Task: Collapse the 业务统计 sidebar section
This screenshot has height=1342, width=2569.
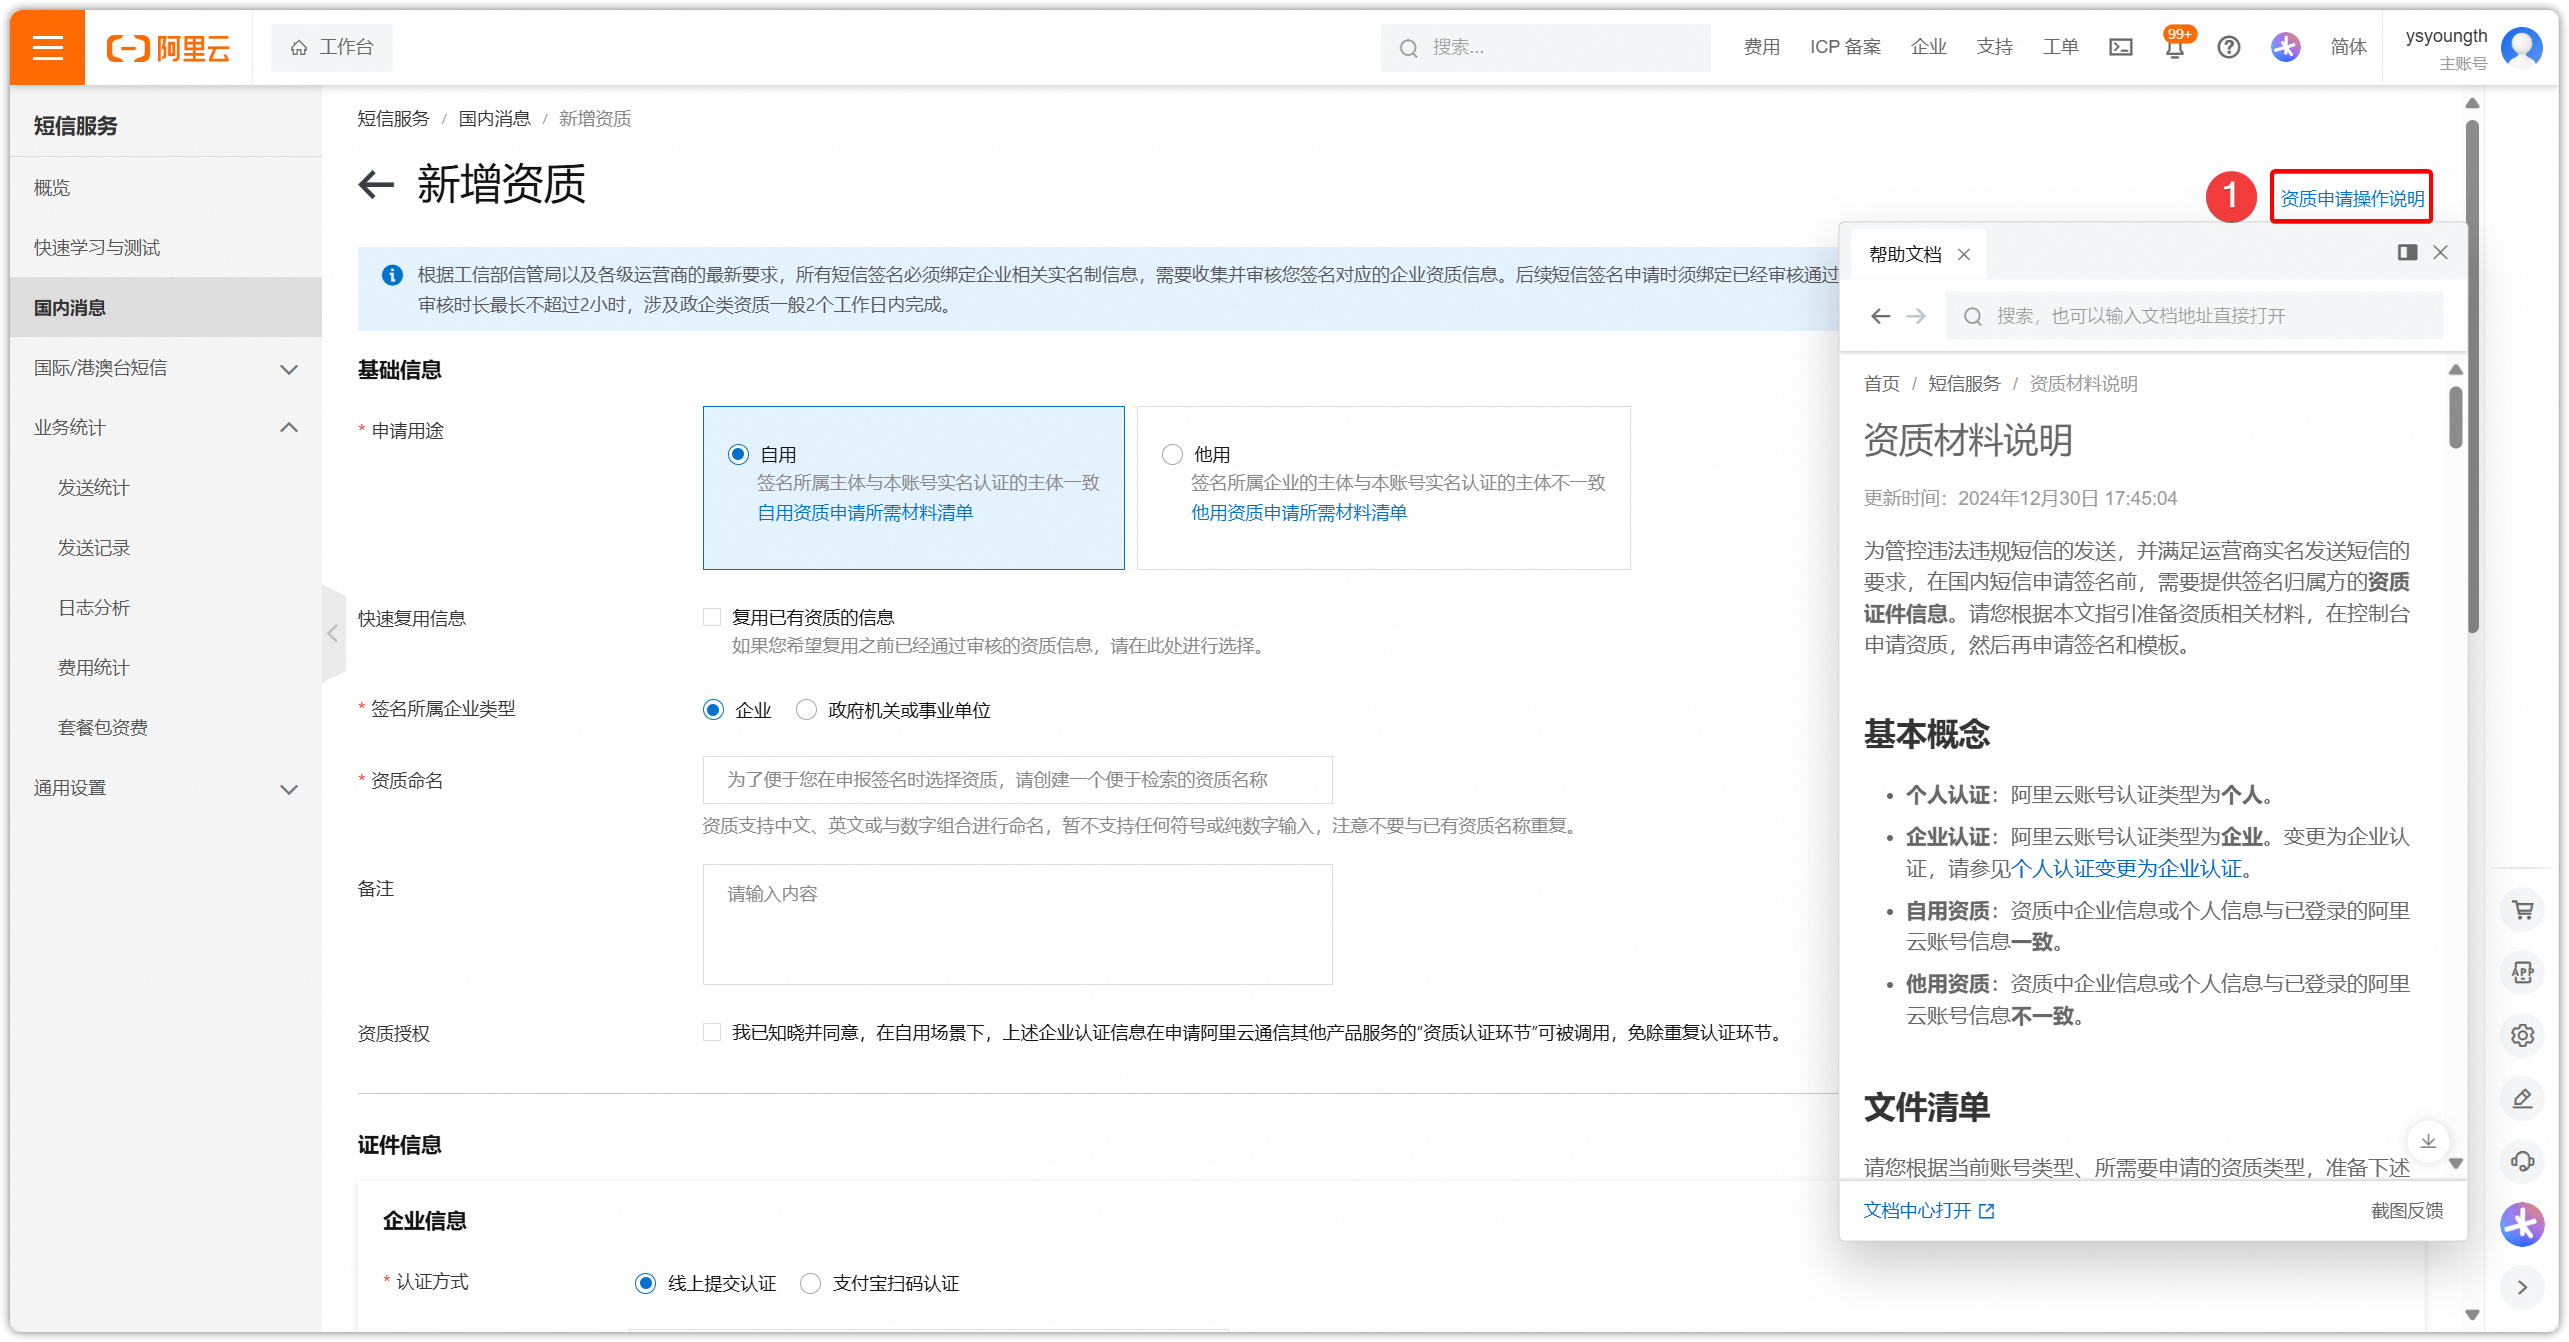Action: pyautogui.click(x=288, y=428)
